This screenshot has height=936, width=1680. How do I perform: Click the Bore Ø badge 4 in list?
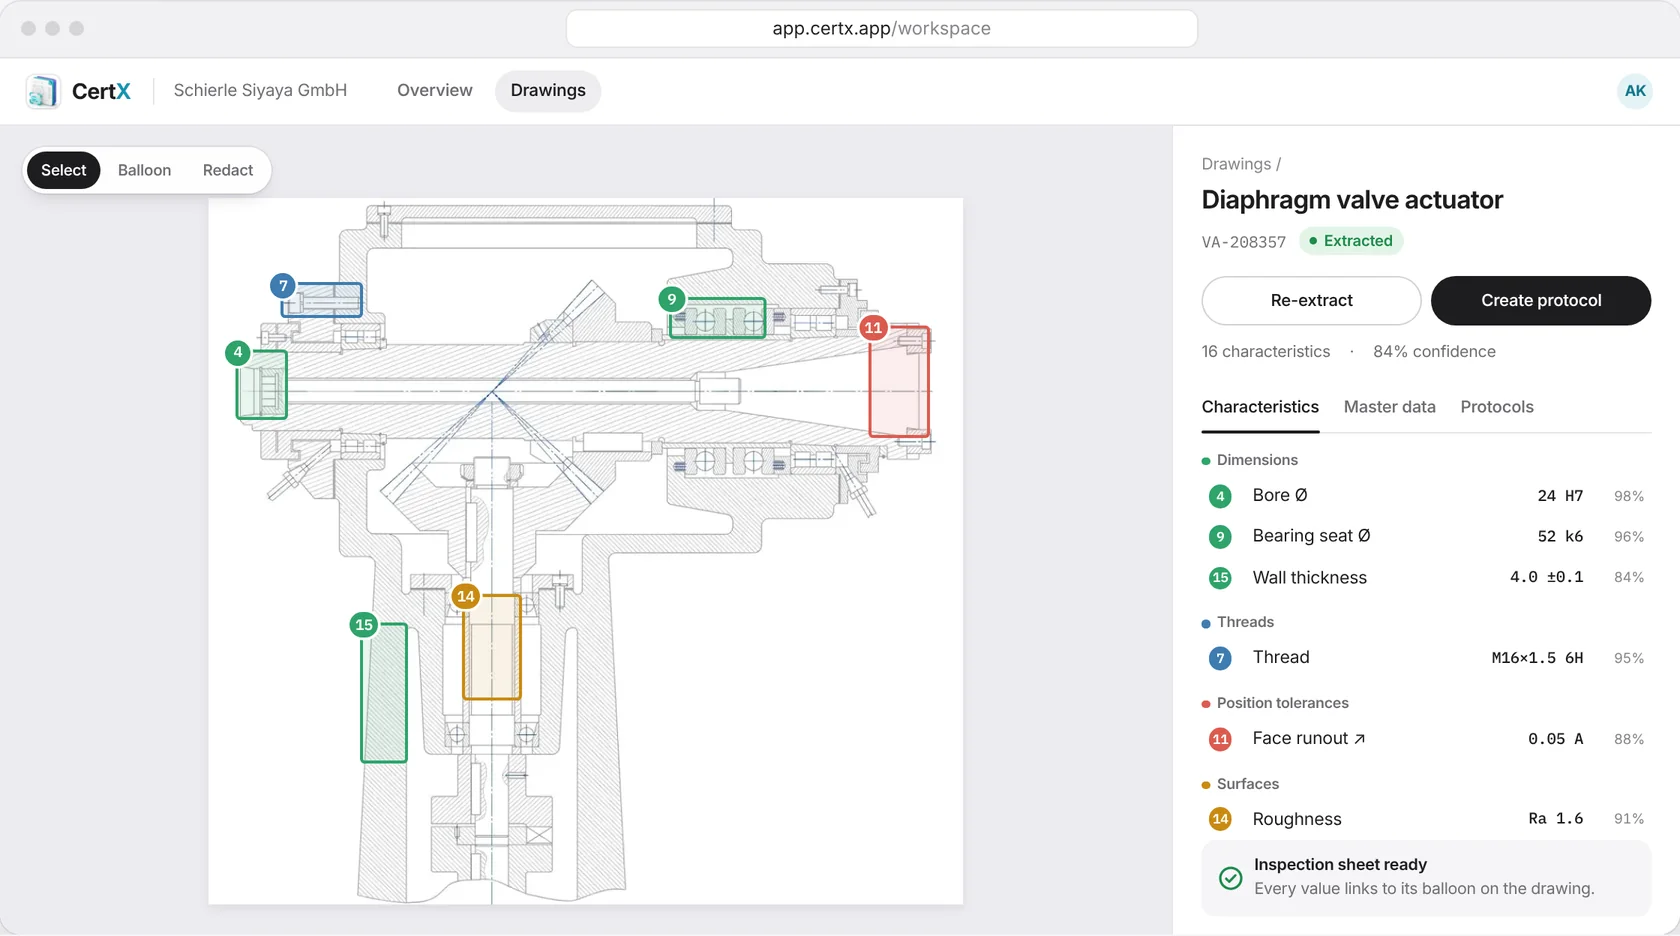[x=1220, y=496]
